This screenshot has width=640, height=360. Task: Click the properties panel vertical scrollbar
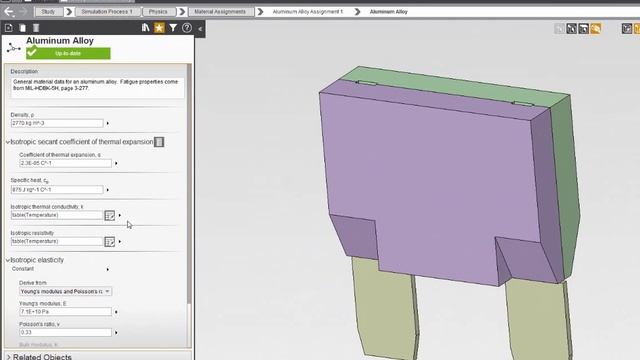(x=189, y=184)
